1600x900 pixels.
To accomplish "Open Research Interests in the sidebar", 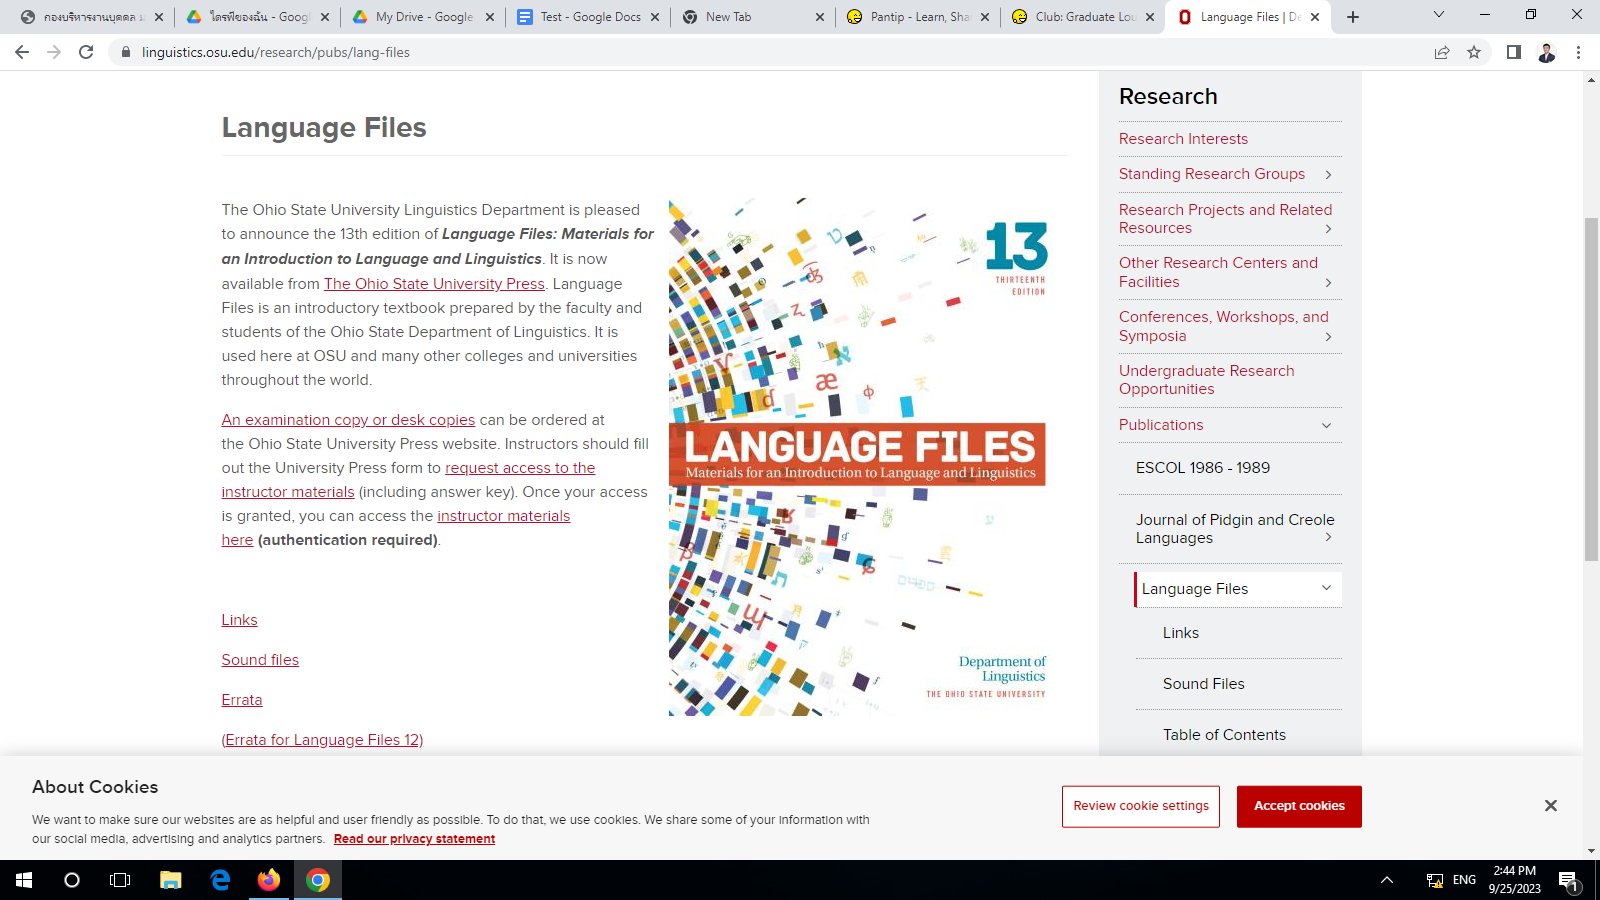I will [1183, 139].
